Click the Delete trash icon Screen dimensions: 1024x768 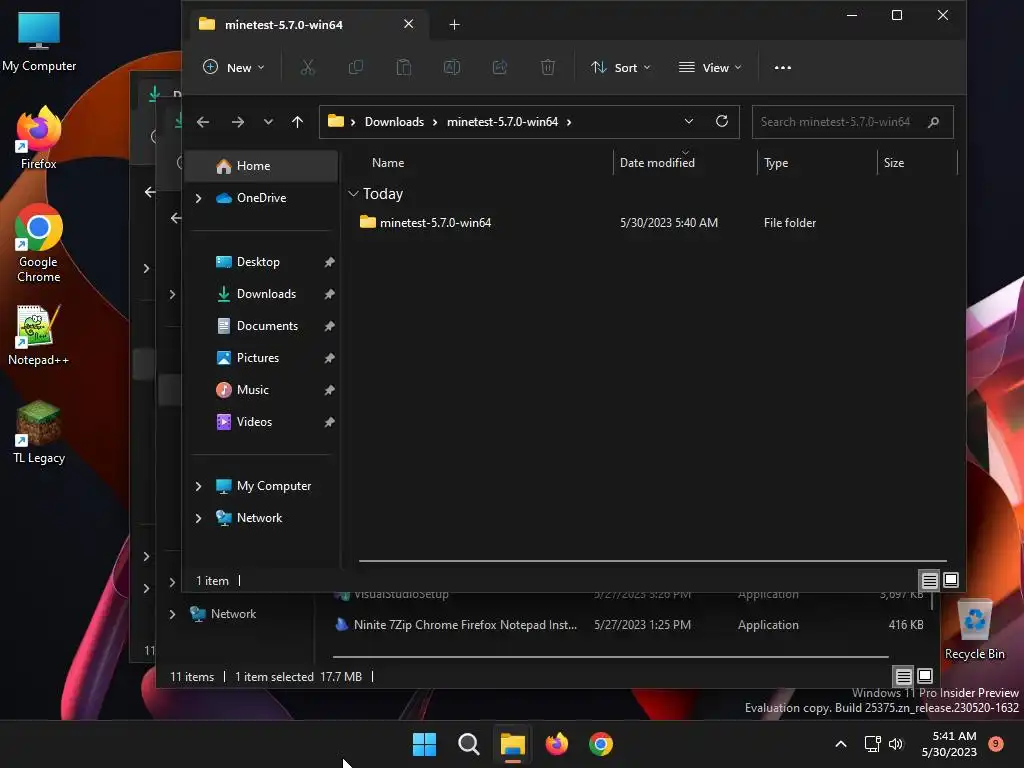pyautogui.click(x=548, y=67)
